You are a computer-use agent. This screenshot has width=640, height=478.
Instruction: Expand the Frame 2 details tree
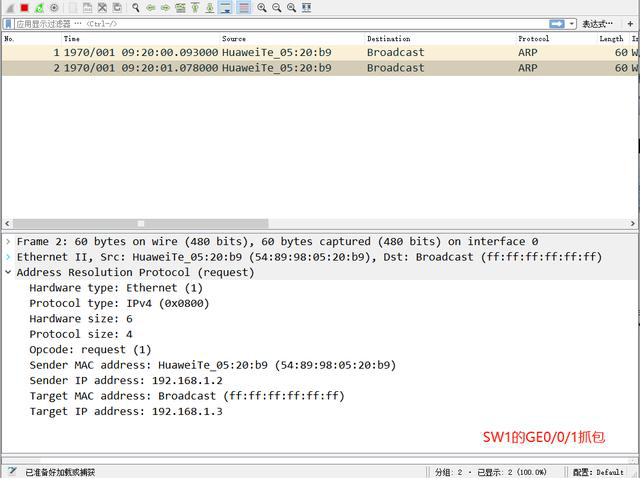coord(8,242)
